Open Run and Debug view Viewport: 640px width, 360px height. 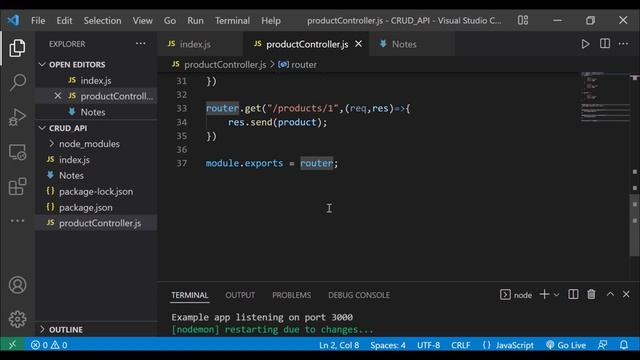(x=17, y=117)
